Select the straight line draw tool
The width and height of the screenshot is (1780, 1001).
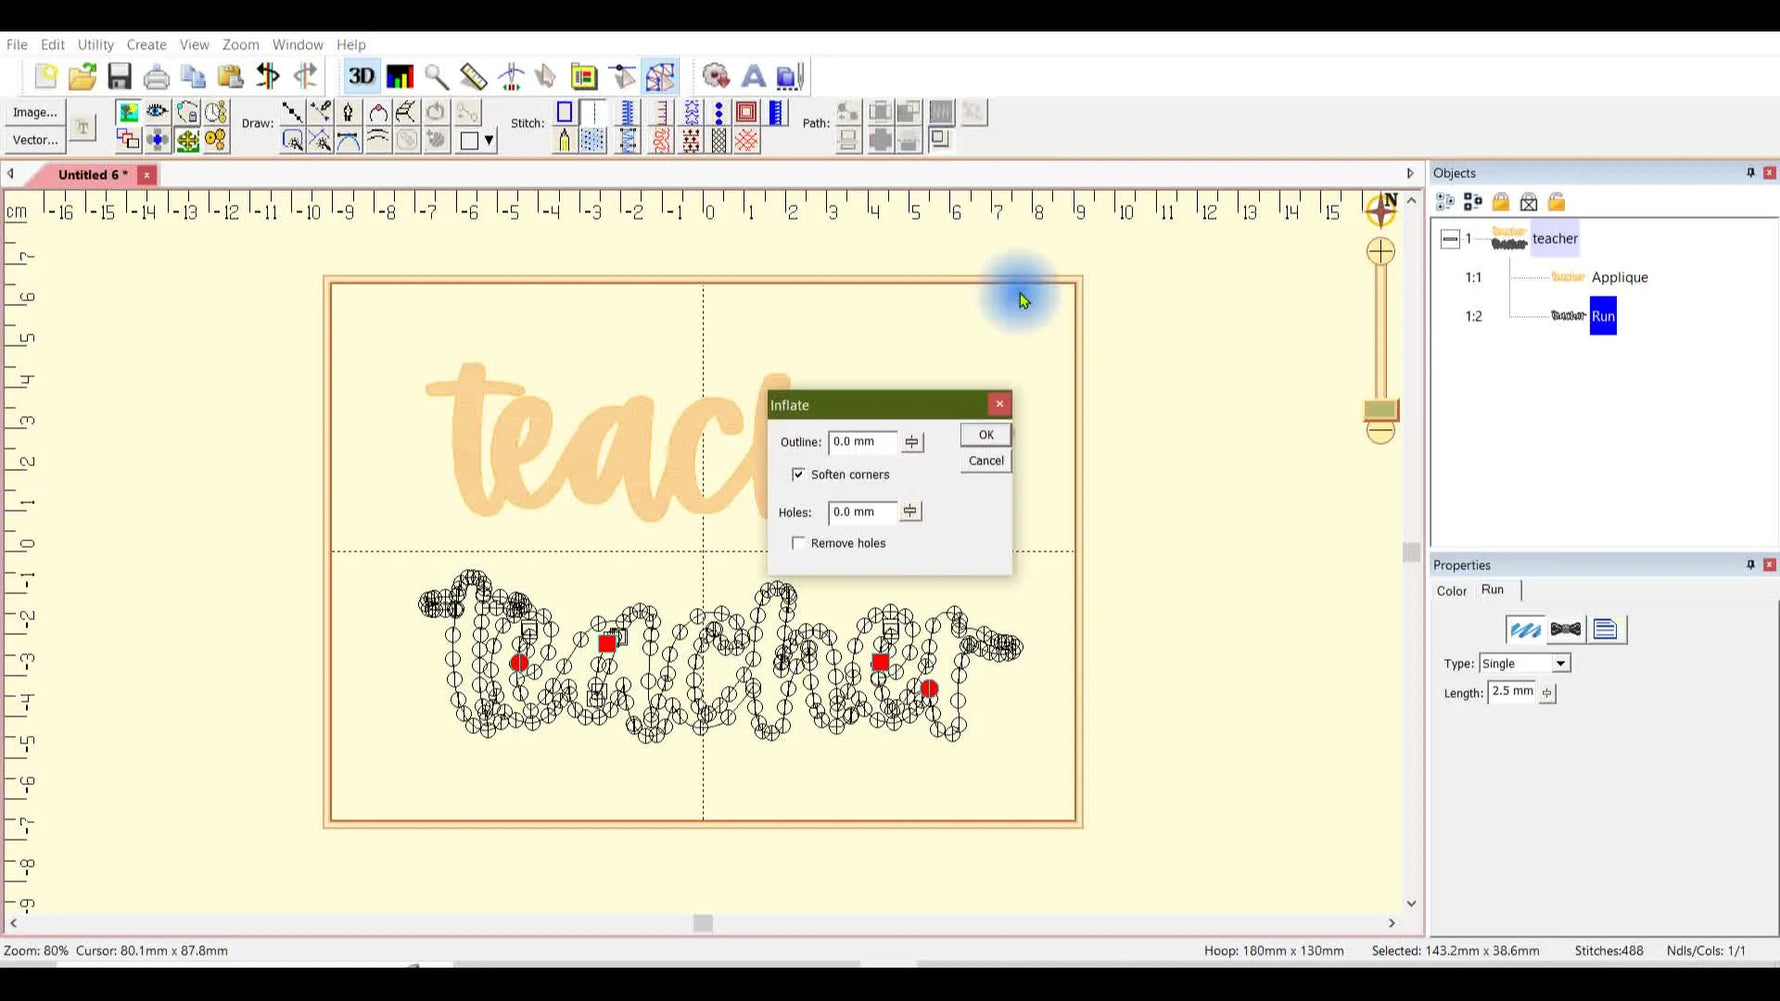coord(292,112)
